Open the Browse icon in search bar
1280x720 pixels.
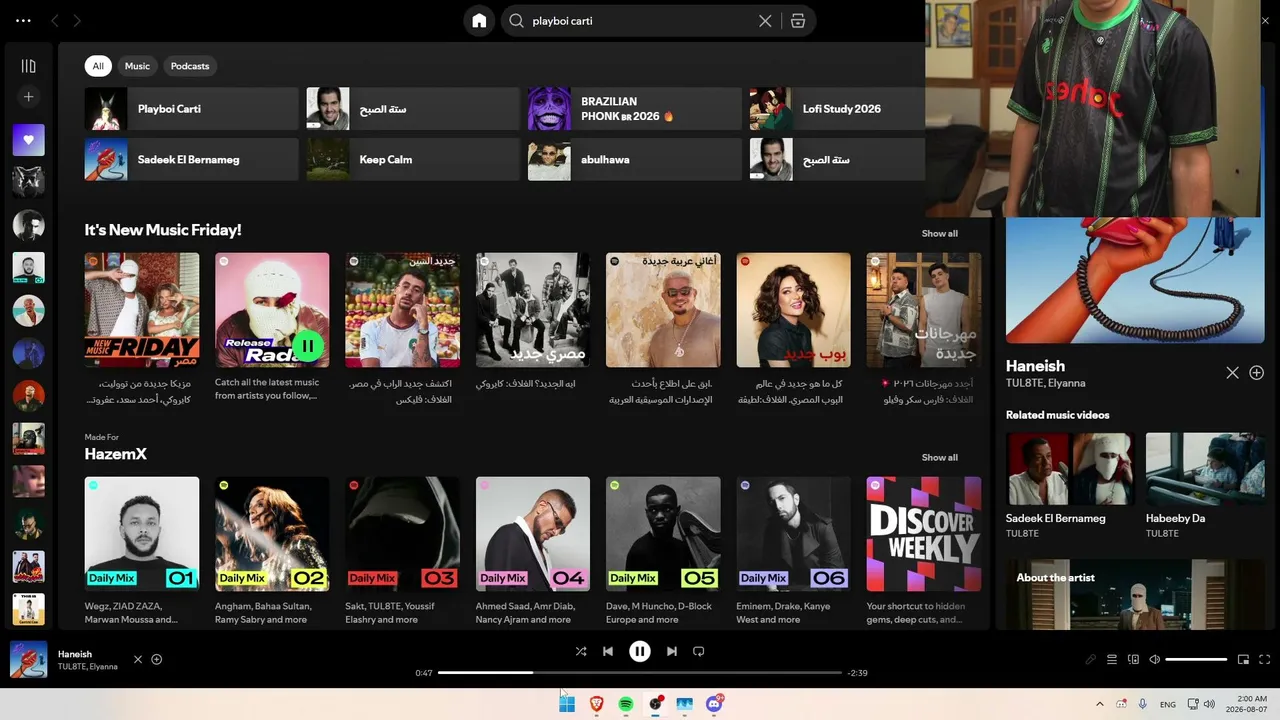coord(797,21)
